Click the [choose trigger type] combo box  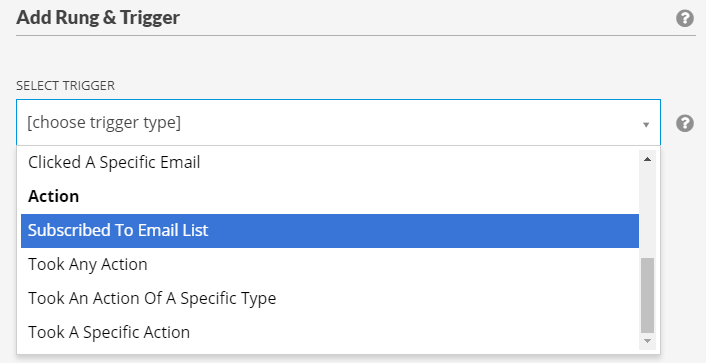(338, 123)
